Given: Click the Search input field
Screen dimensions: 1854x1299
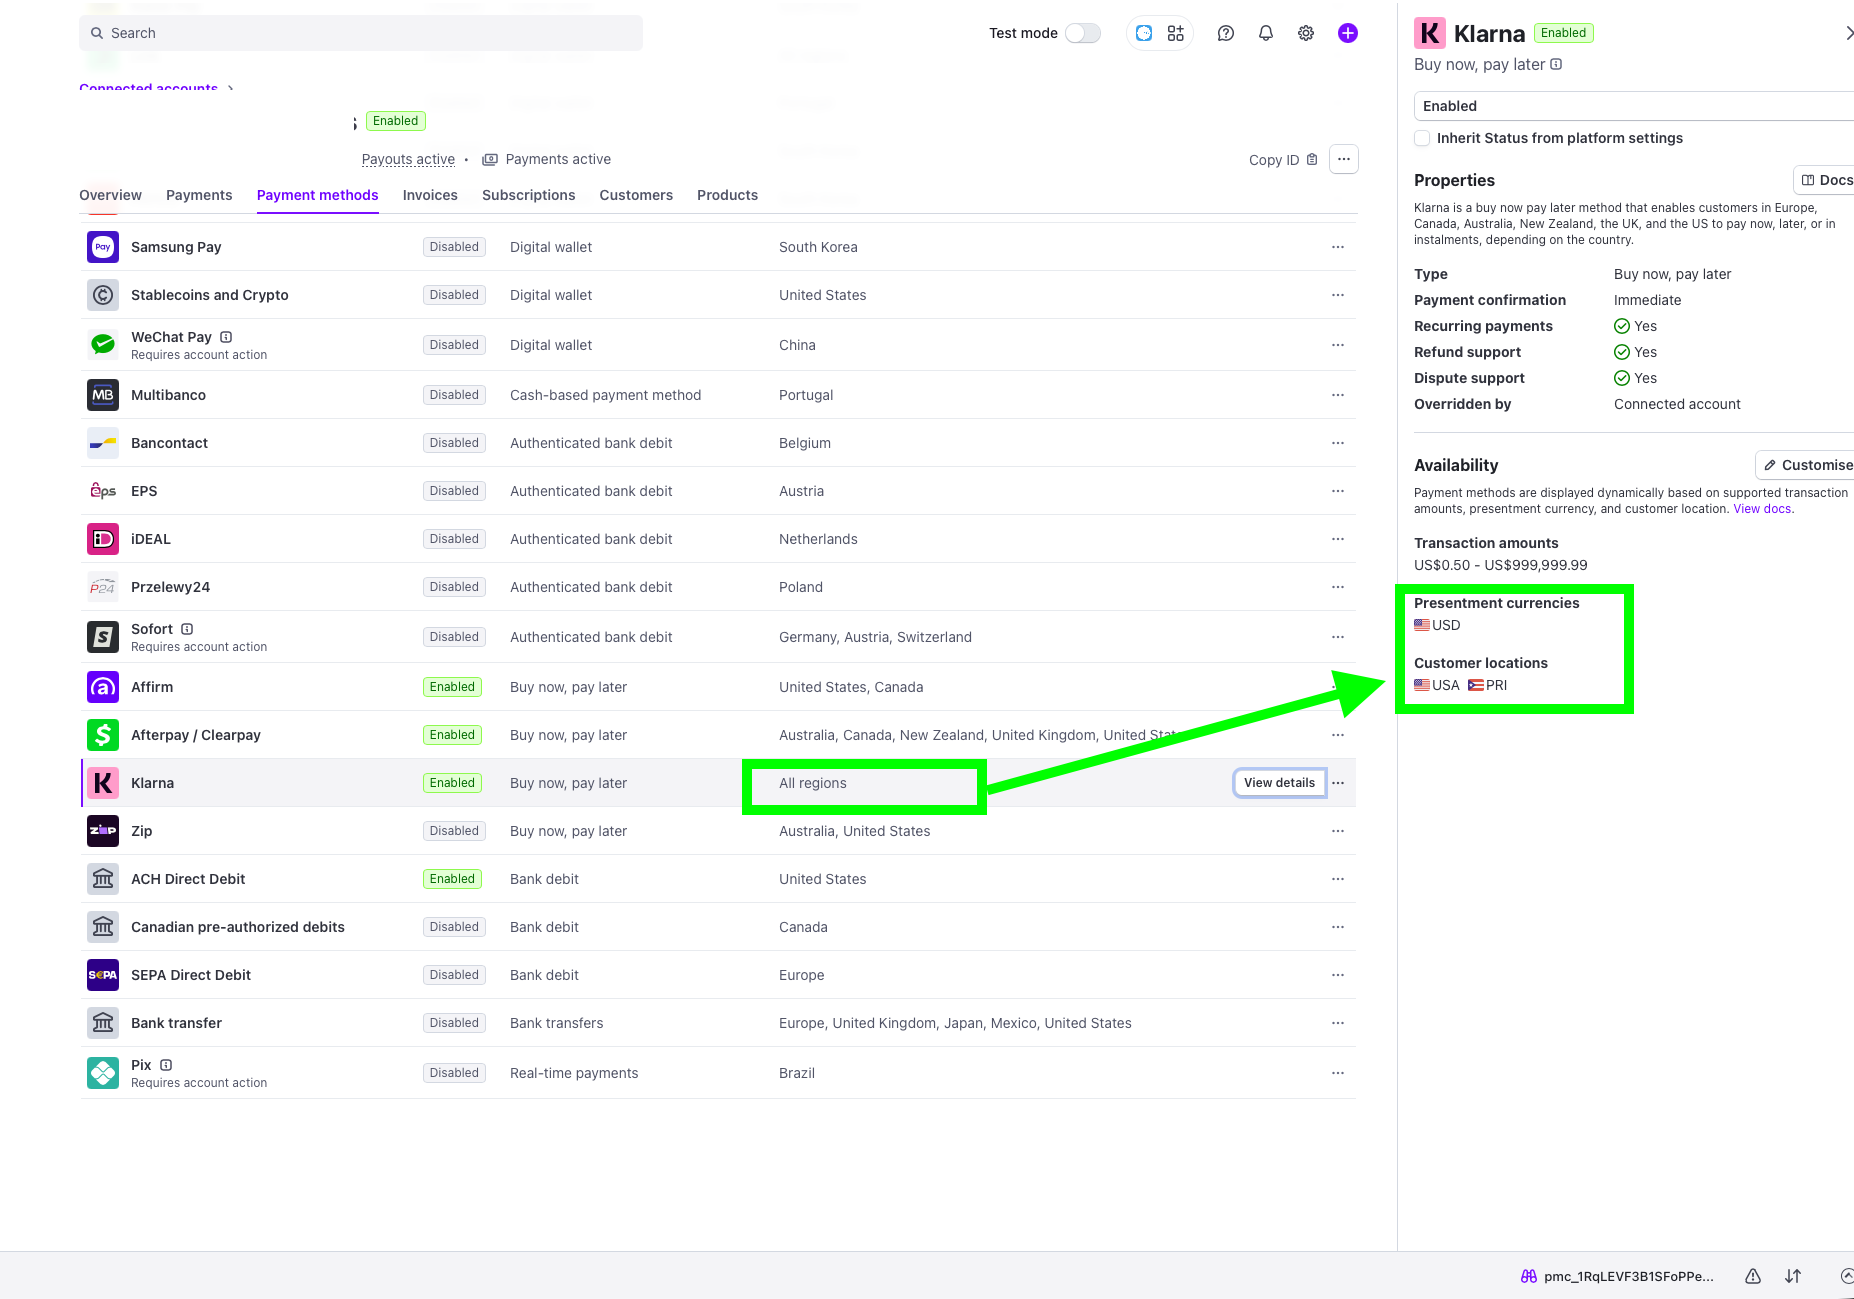Looking at the screenshot, I should point(360,33).
